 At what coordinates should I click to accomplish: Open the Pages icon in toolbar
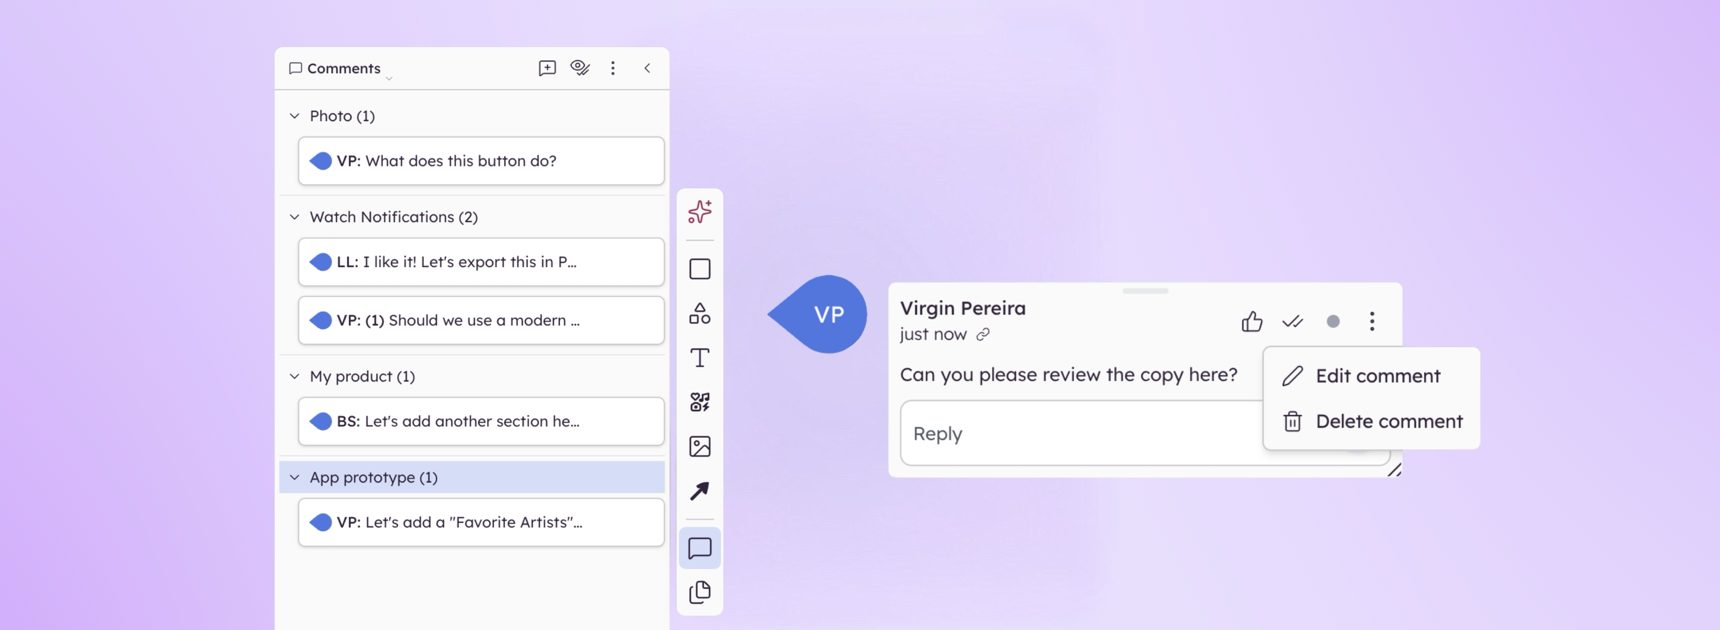700,592
